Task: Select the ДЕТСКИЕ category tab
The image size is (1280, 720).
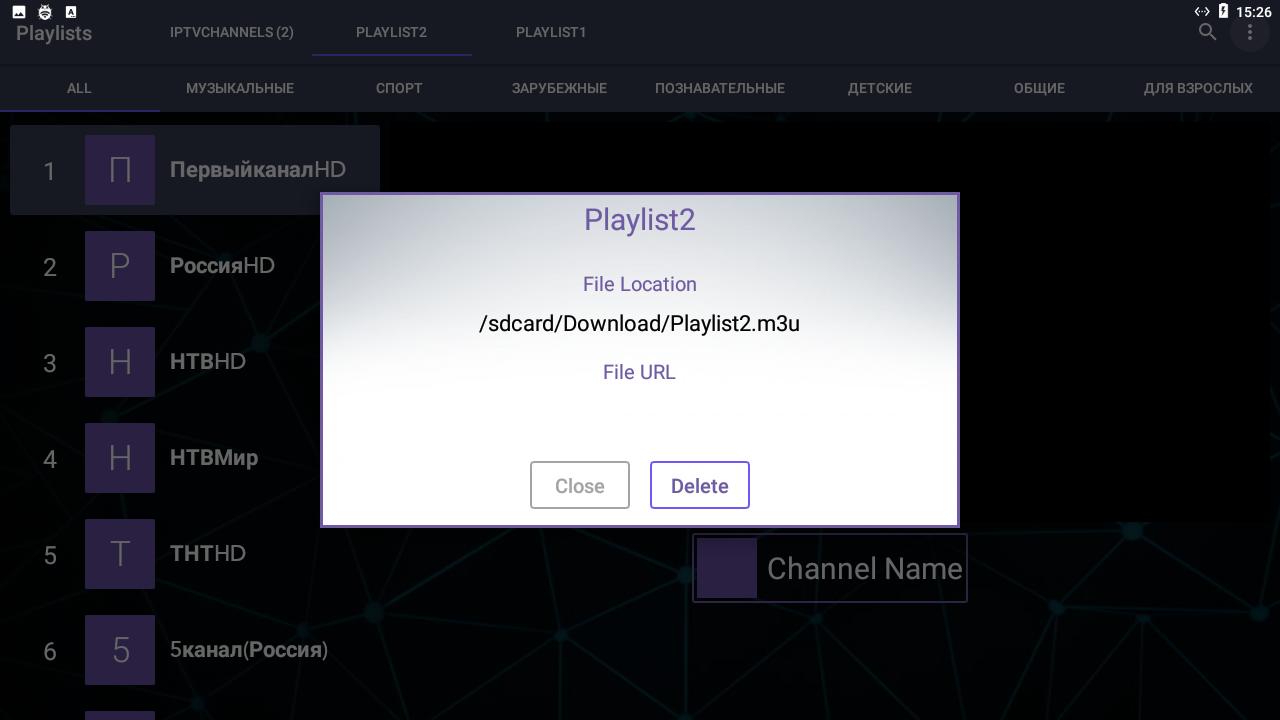Action: tap(880, 88)
